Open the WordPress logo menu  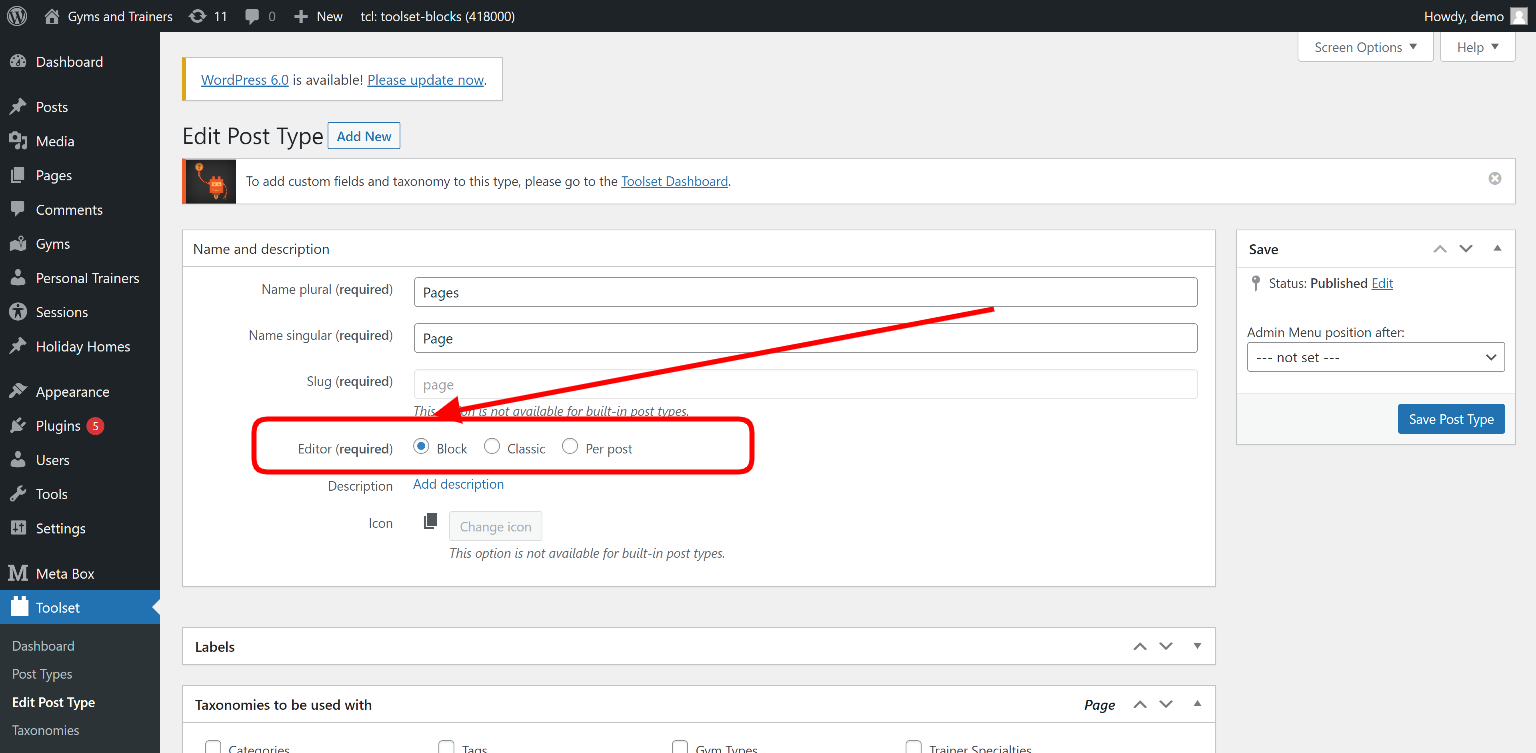coord(16,16)
